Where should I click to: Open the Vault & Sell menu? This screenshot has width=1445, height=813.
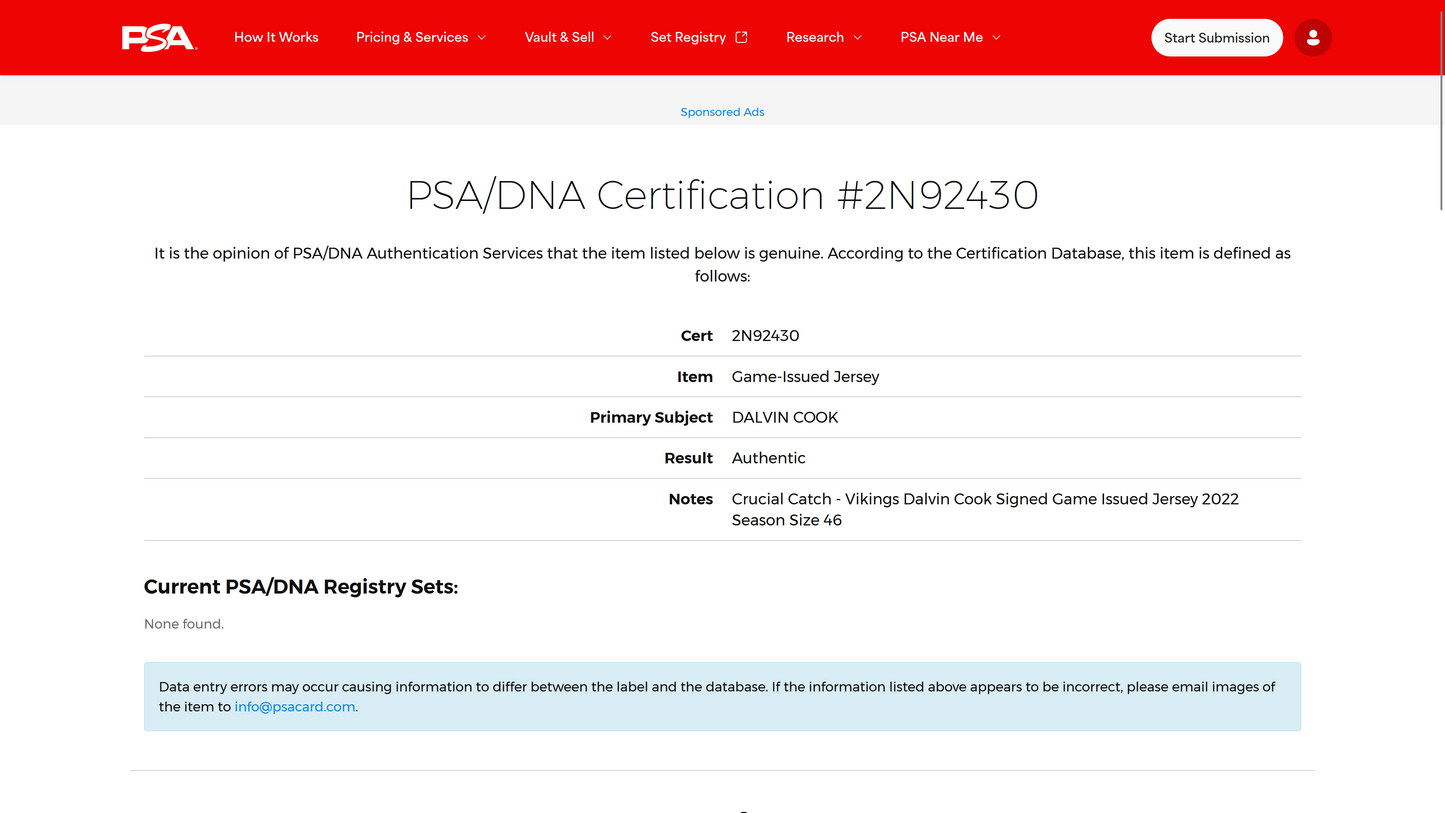559,37
